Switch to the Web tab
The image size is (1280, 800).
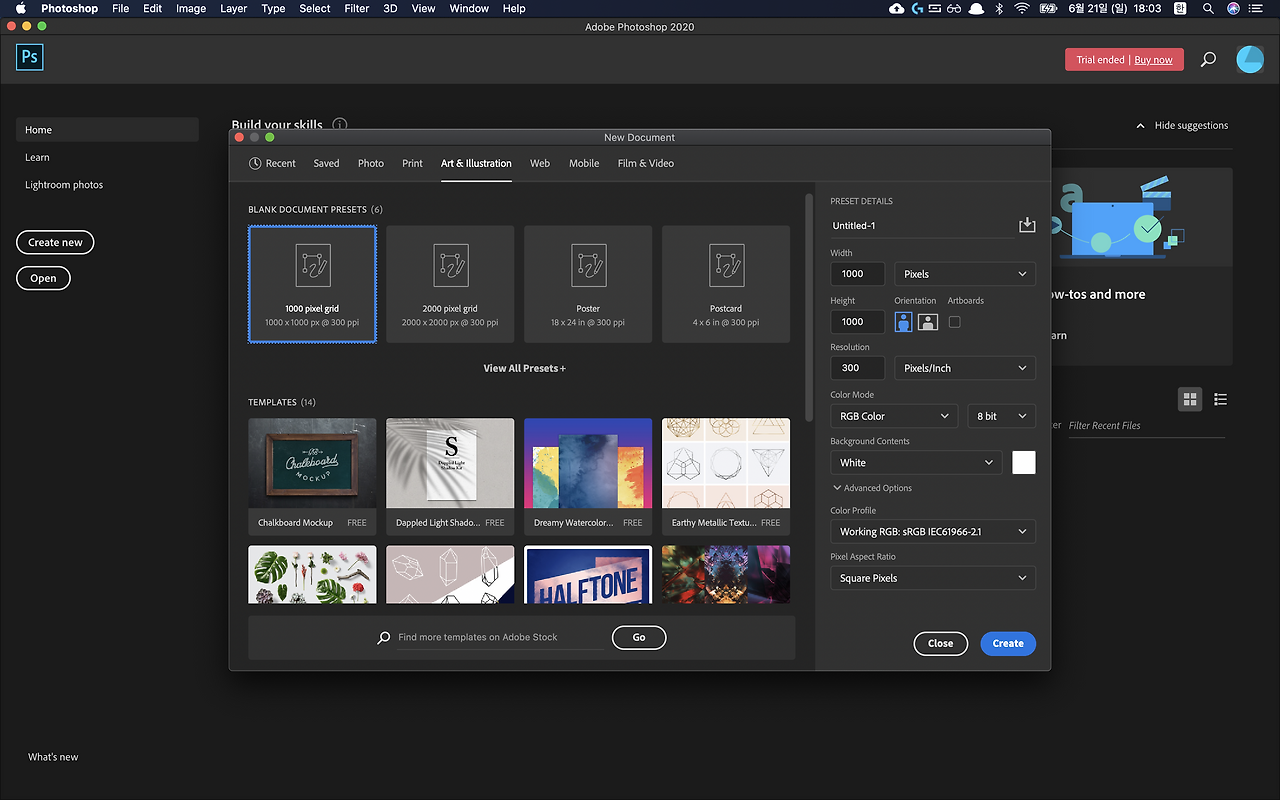click(540, 163)
